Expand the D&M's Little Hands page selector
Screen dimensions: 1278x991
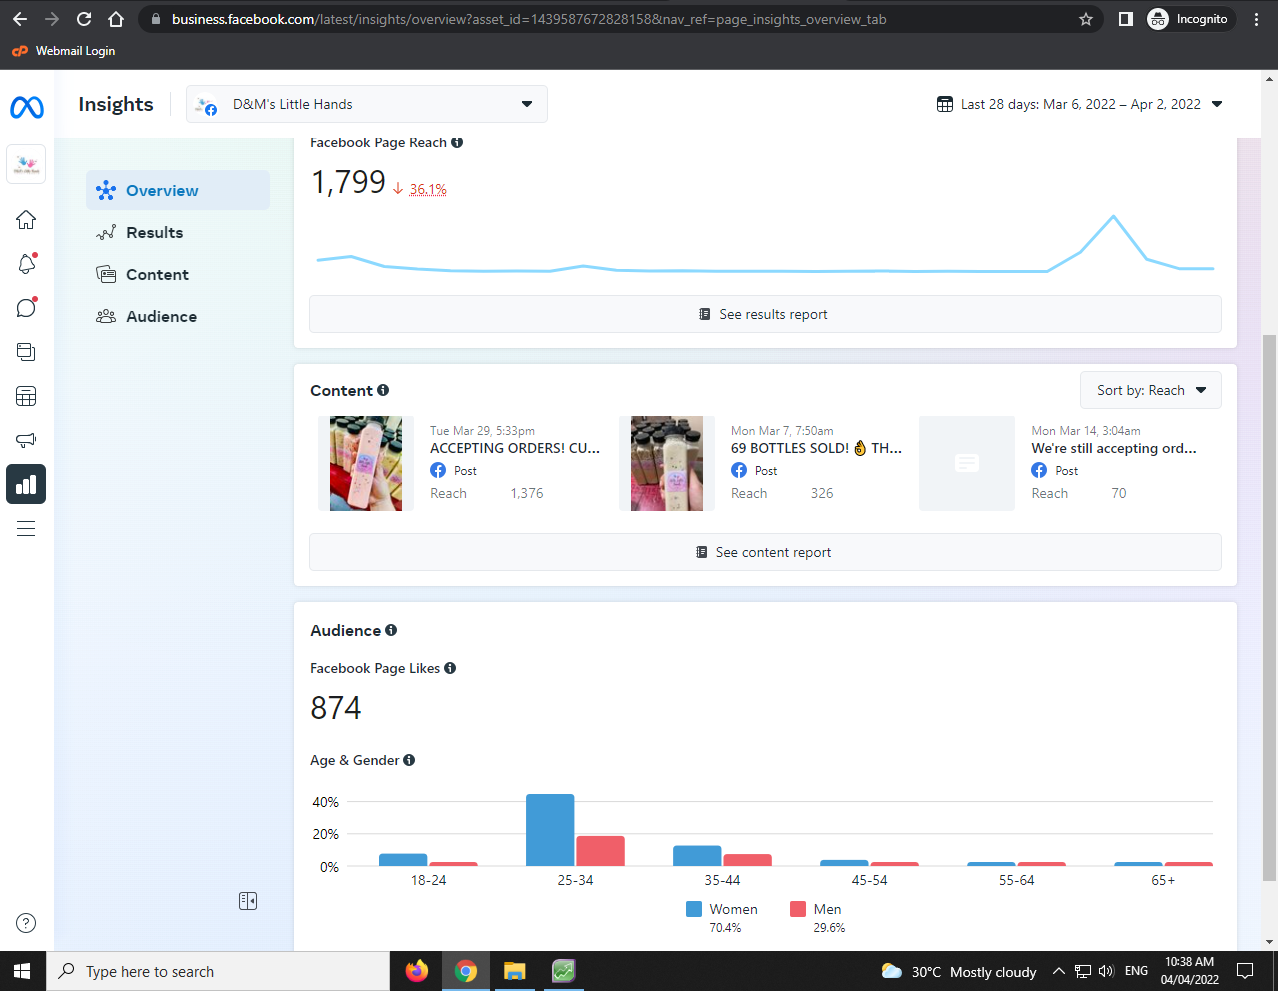[x=367, y=104]
